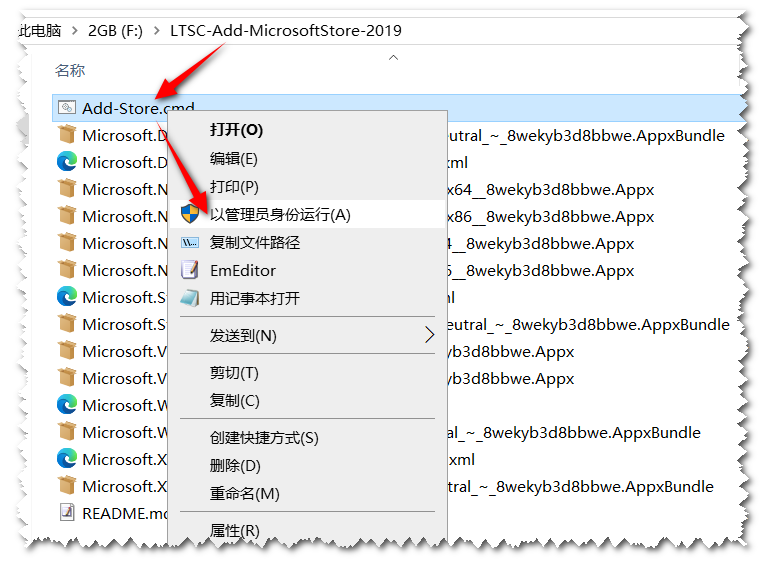Click the 复制文件路径 command-prompt icon
766x565 pixels.
(x=190, y=242)
